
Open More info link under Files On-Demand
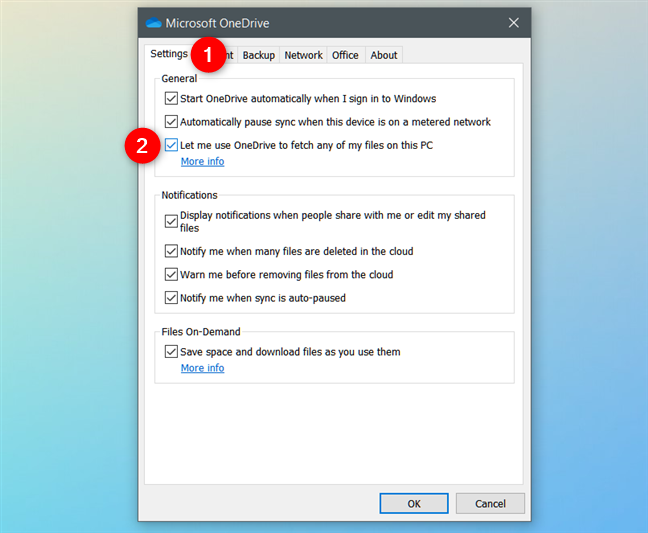202,368
